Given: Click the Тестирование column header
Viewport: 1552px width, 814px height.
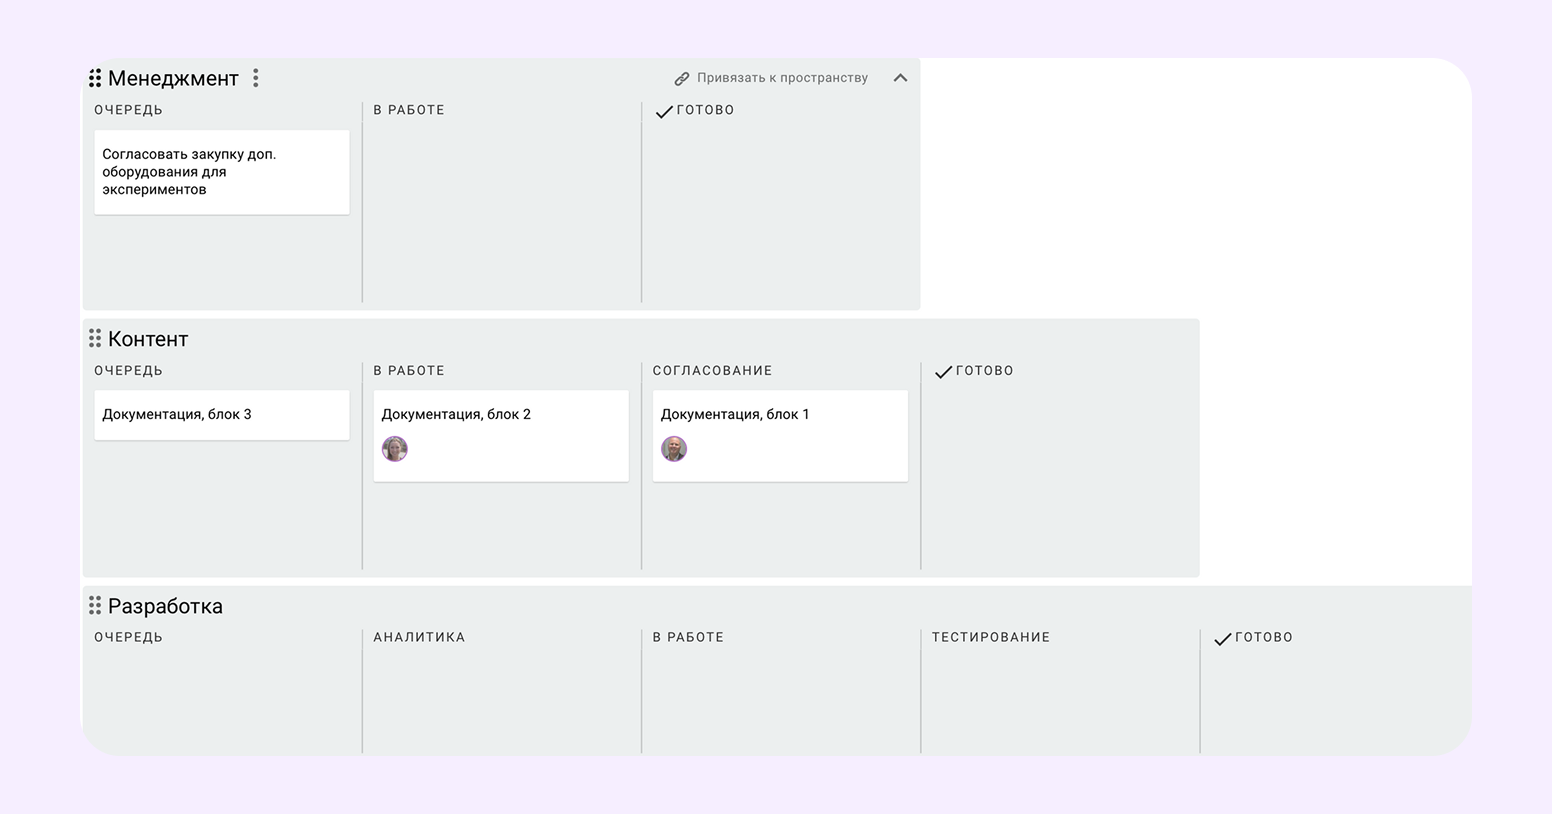Looking at the screenshot, I should tap(990, 637).
